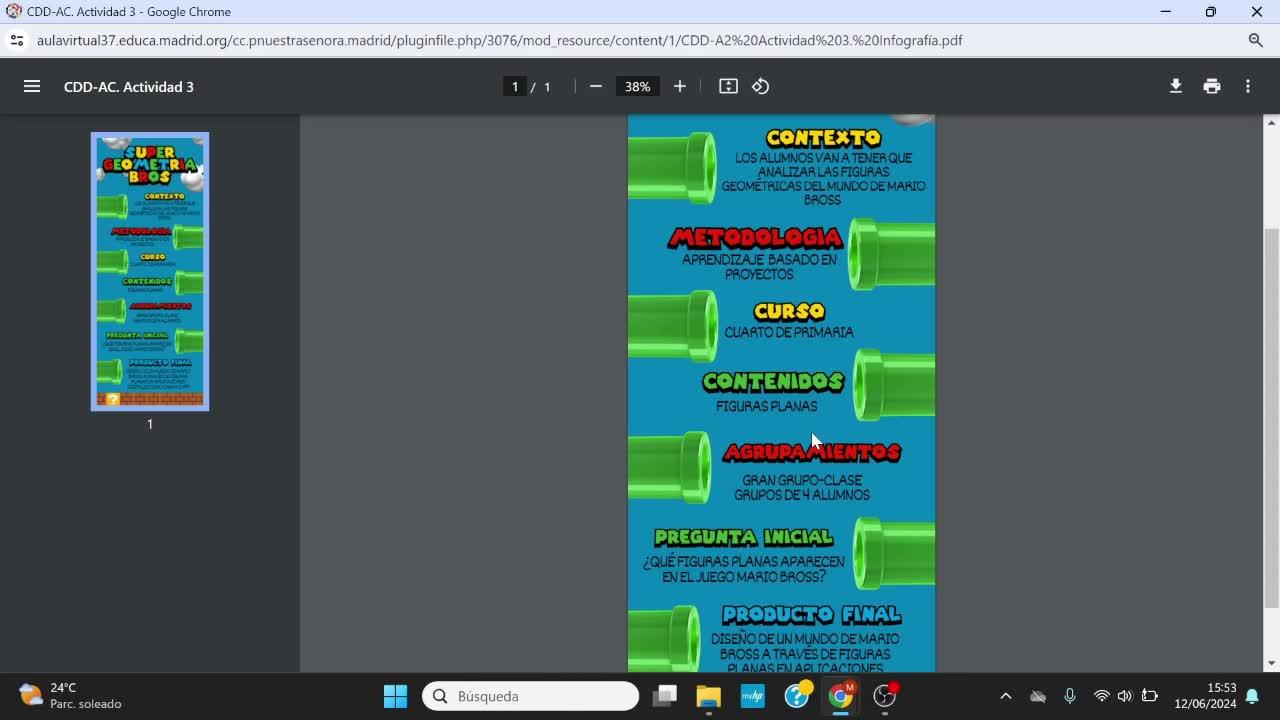Open the weather widget showing 24°C

click(70, 696)
